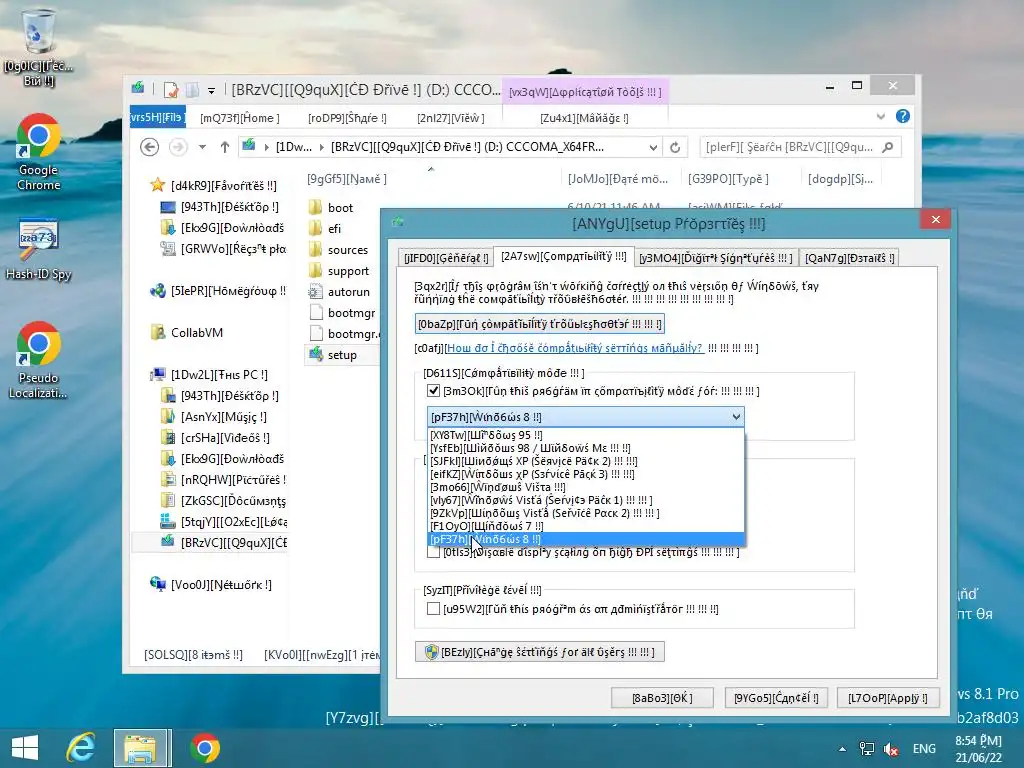The height and width of the screenshot is (768, 1024).
Task: Click Cancel in setup Properties
Action: coord(776,698)
